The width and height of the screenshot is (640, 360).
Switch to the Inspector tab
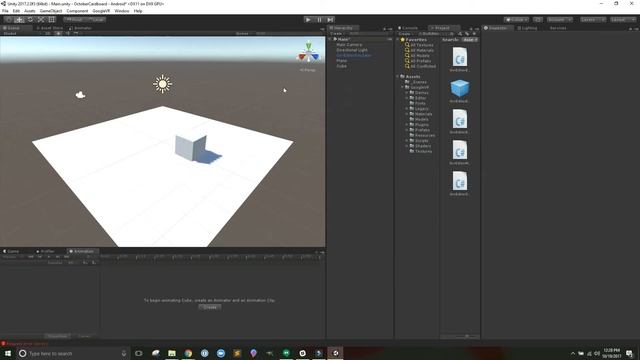point(498,28)
